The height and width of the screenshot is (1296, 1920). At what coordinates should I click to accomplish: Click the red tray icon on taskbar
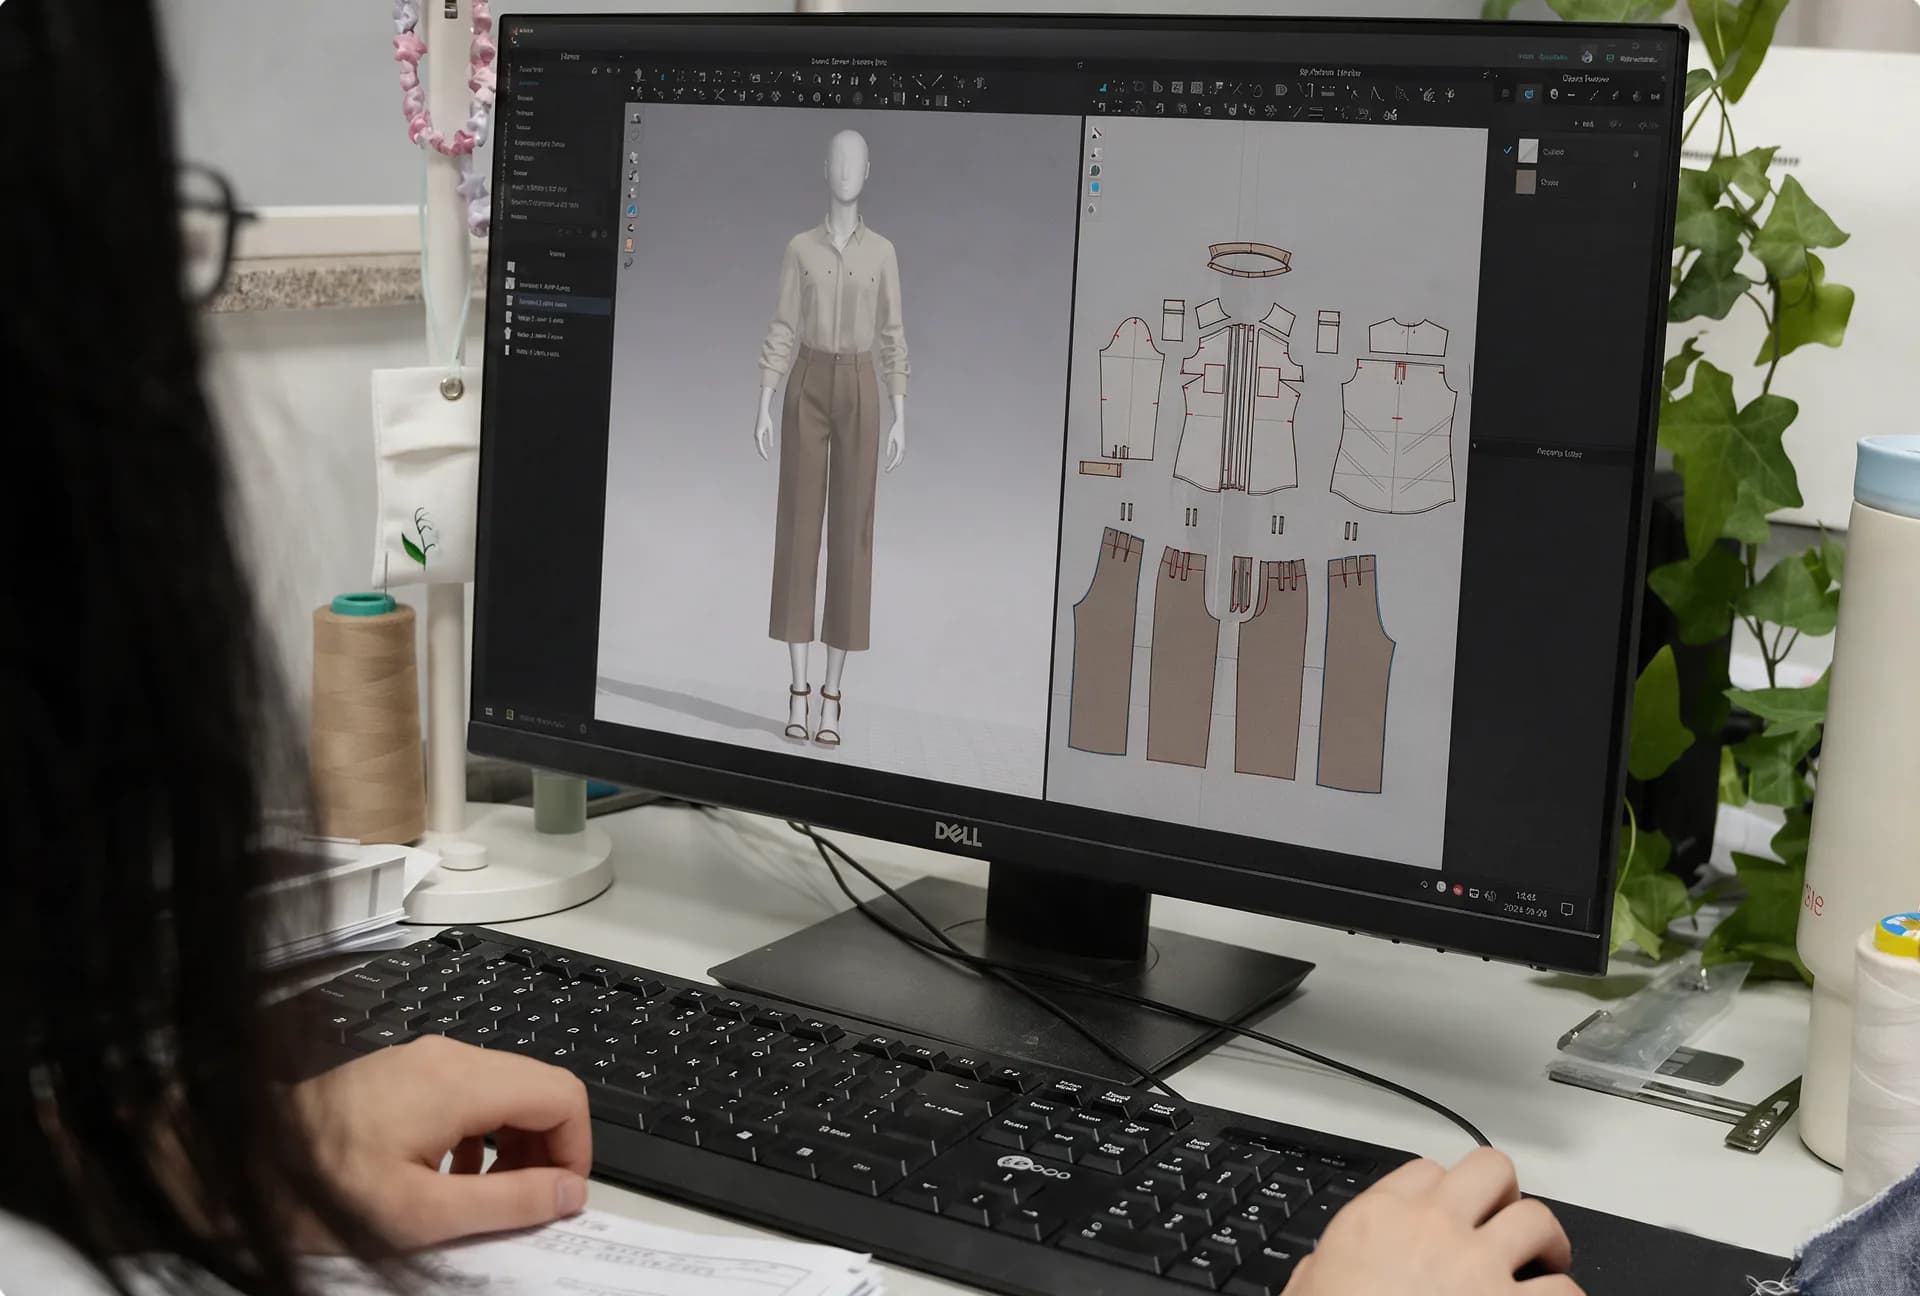1457,890
